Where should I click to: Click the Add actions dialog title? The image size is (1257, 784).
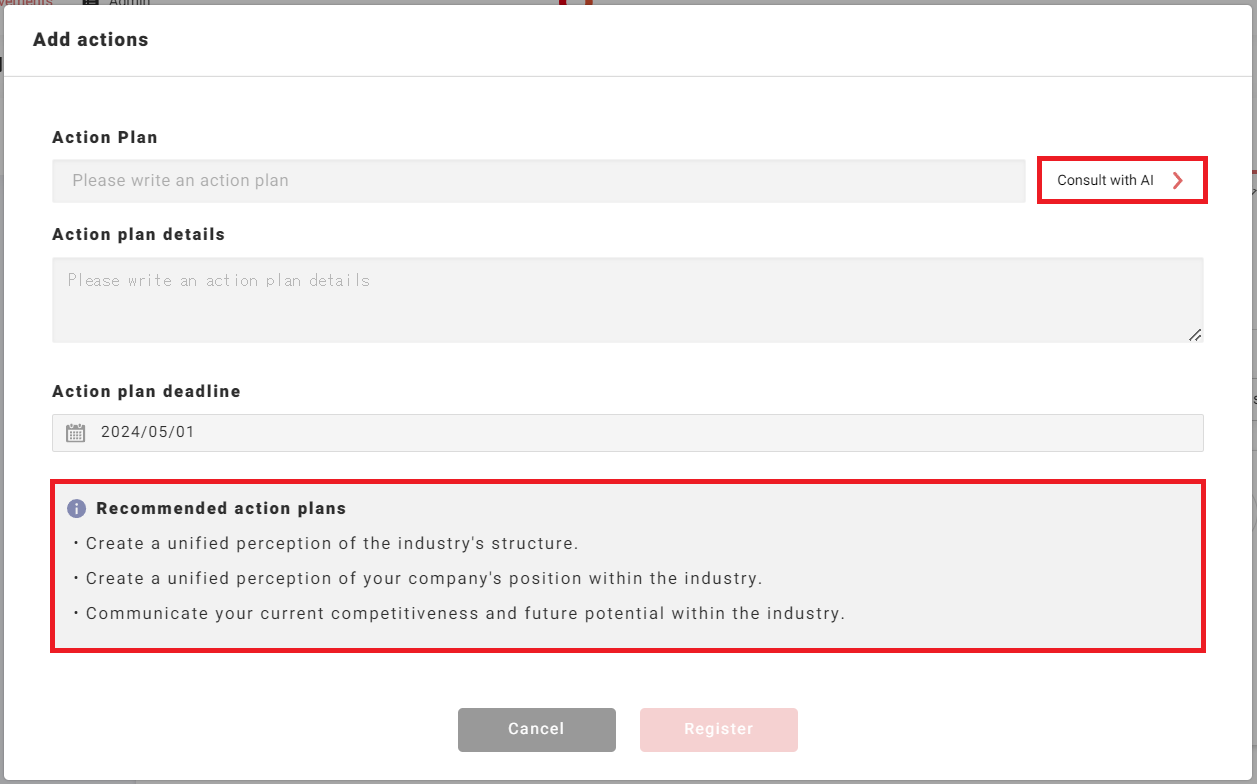tap(91, 40)
